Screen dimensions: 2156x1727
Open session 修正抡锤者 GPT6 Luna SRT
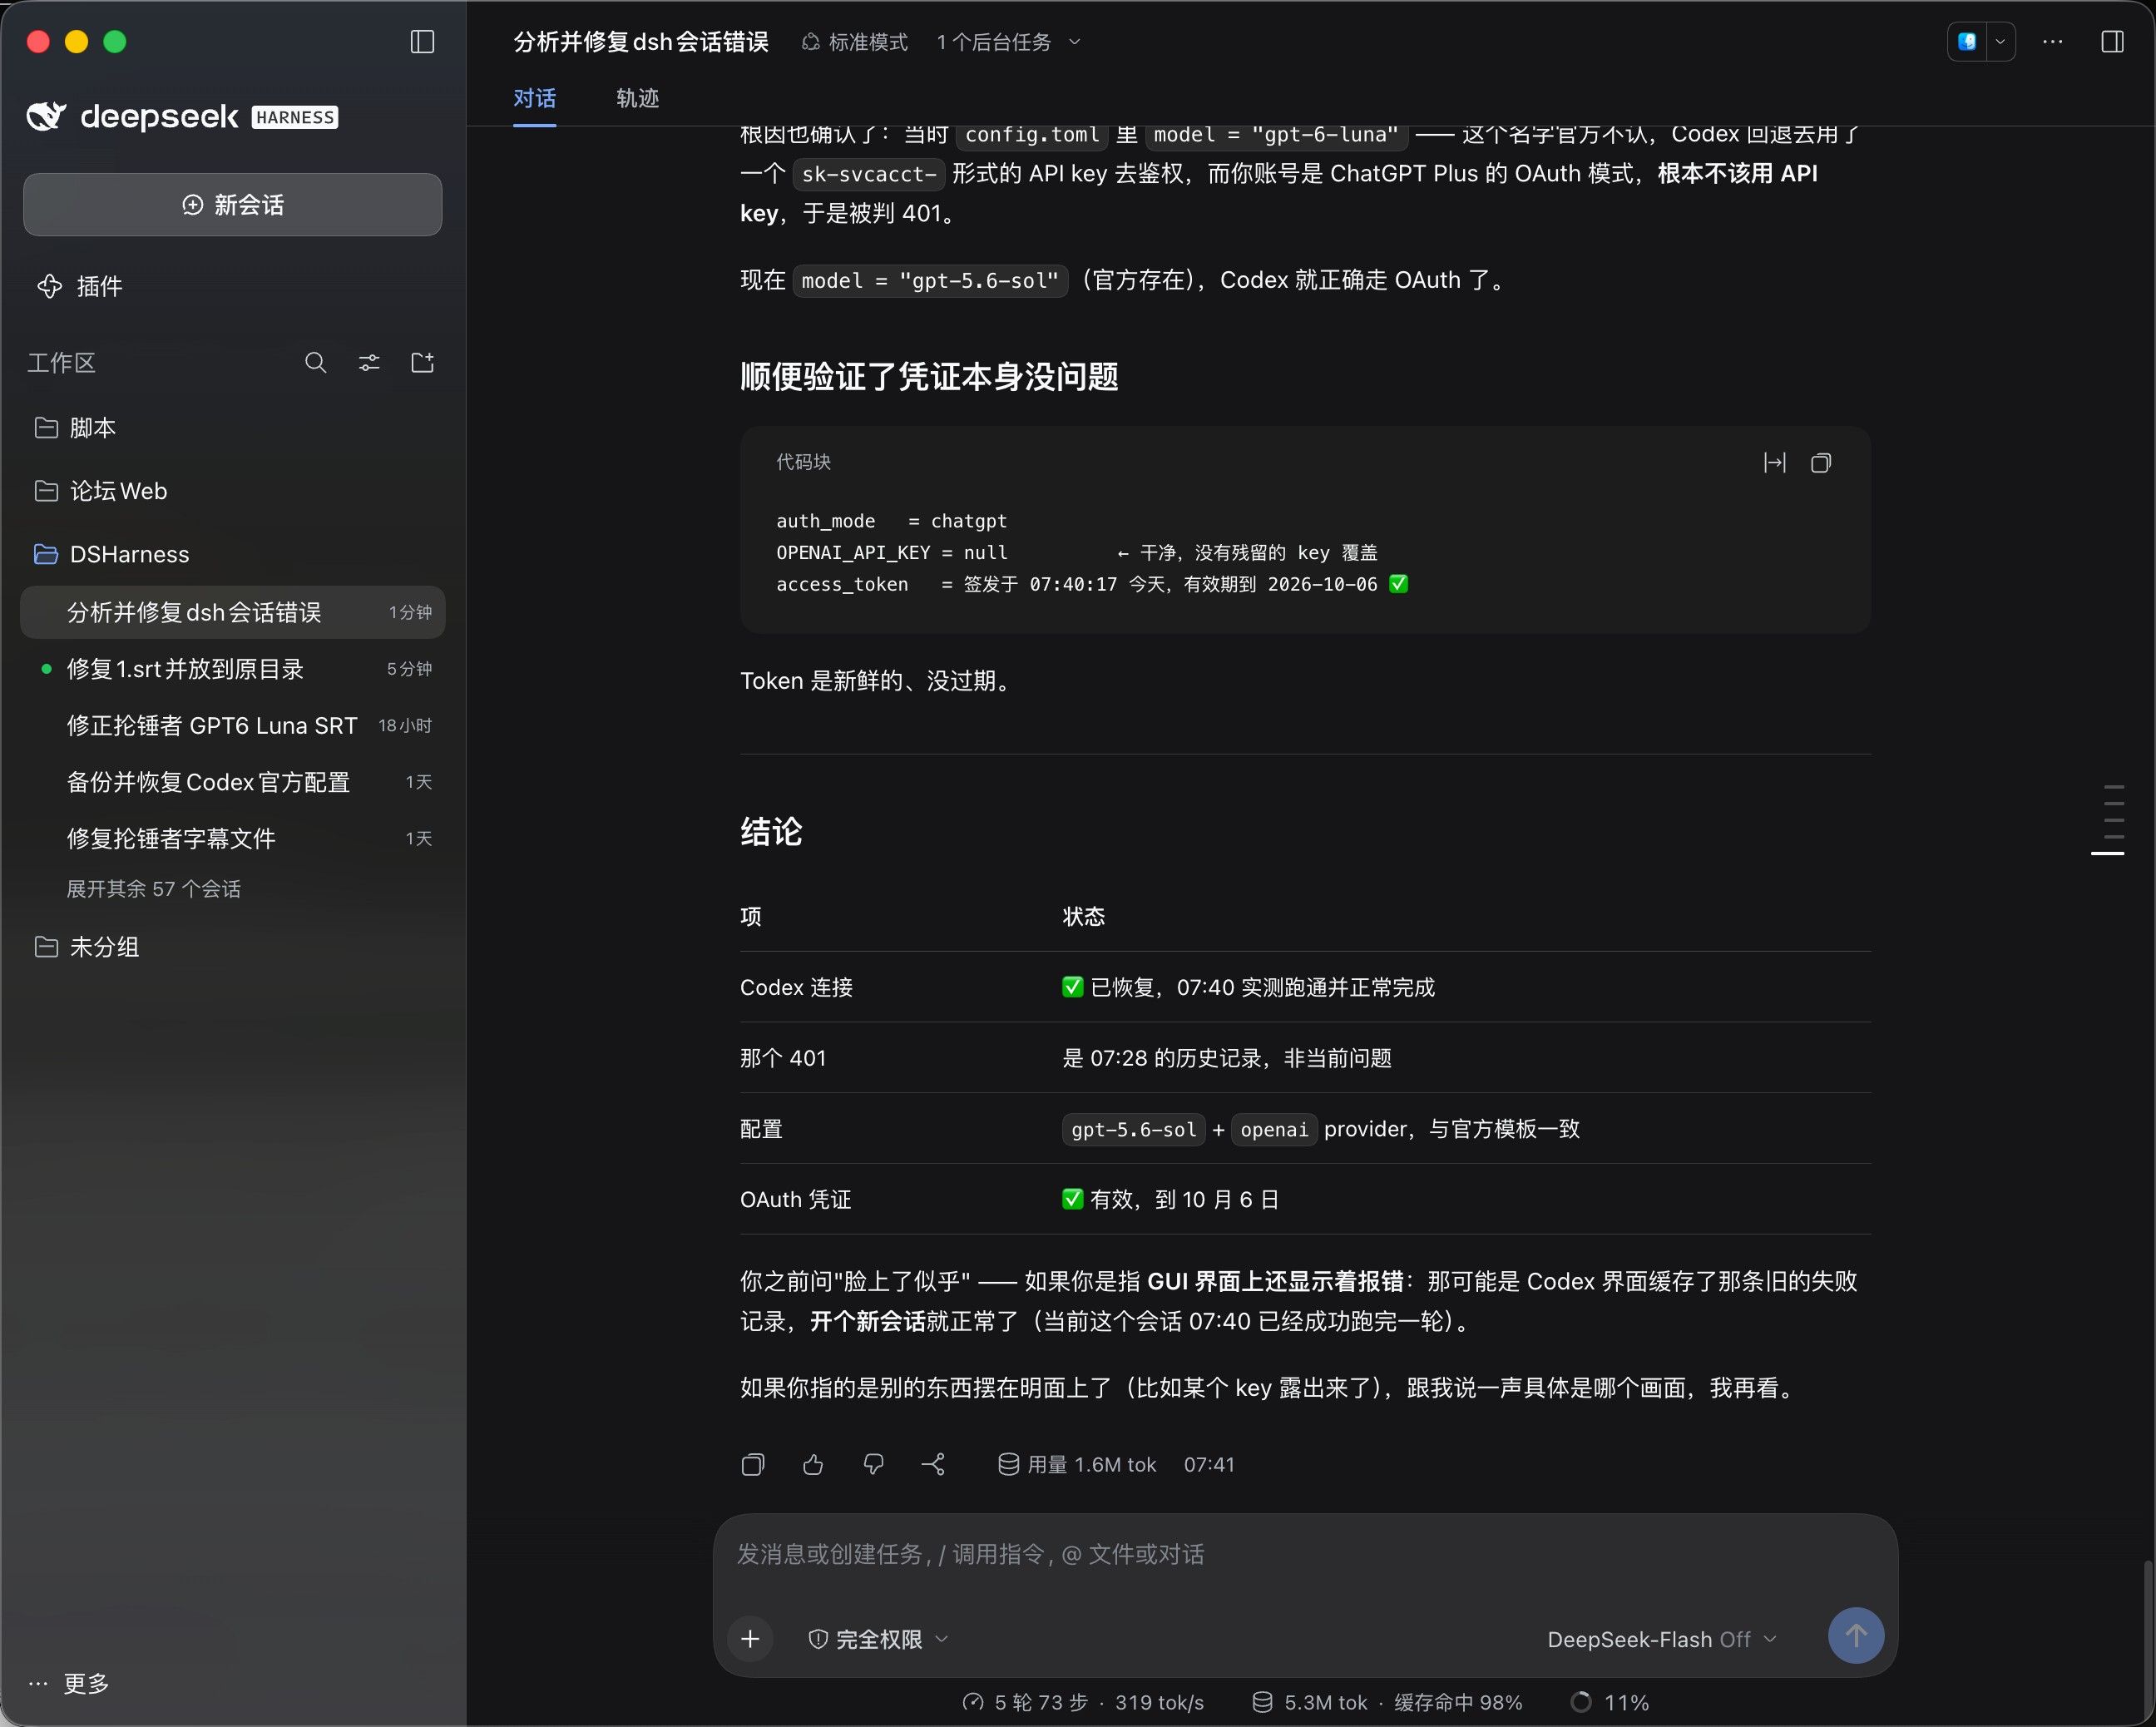[232, 726]
